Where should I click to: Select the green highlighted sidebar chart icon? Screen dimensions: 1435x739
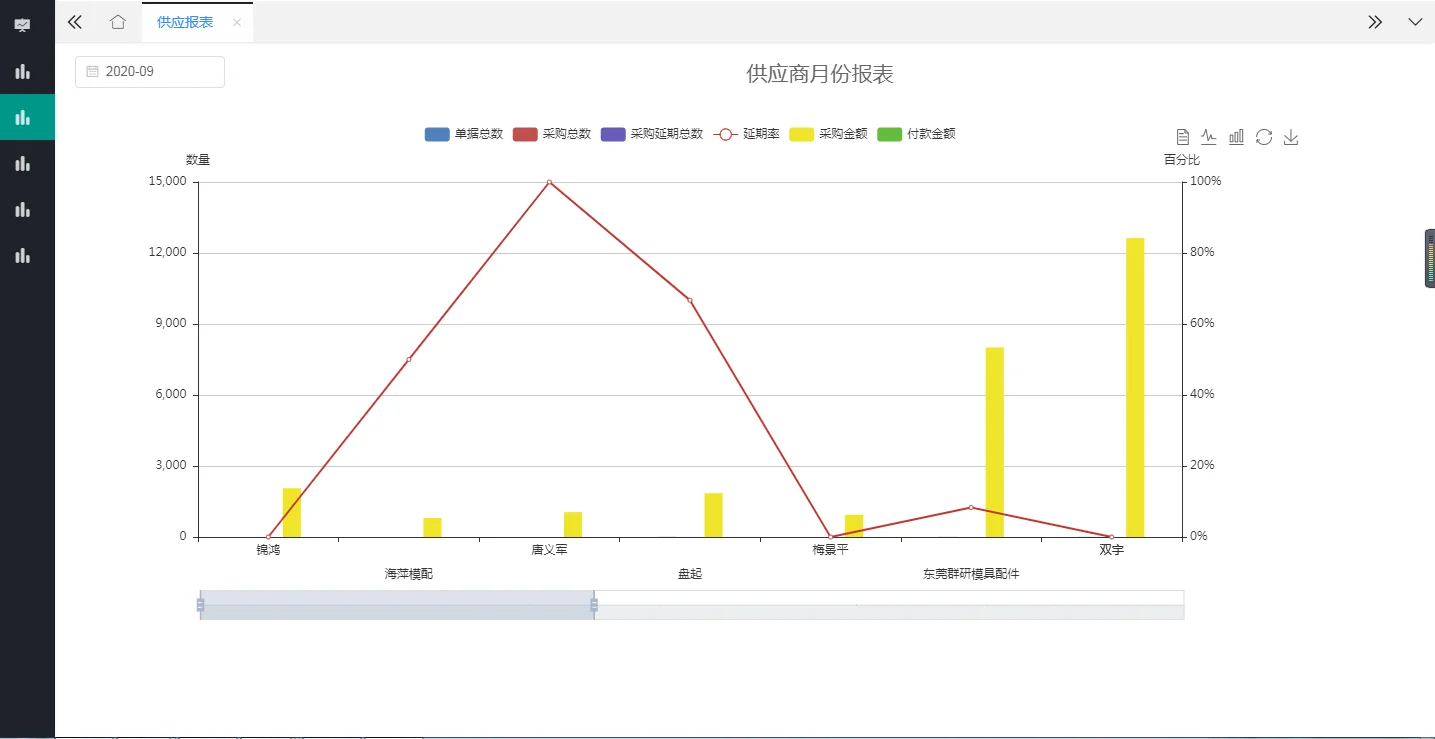tap(22, 117)
